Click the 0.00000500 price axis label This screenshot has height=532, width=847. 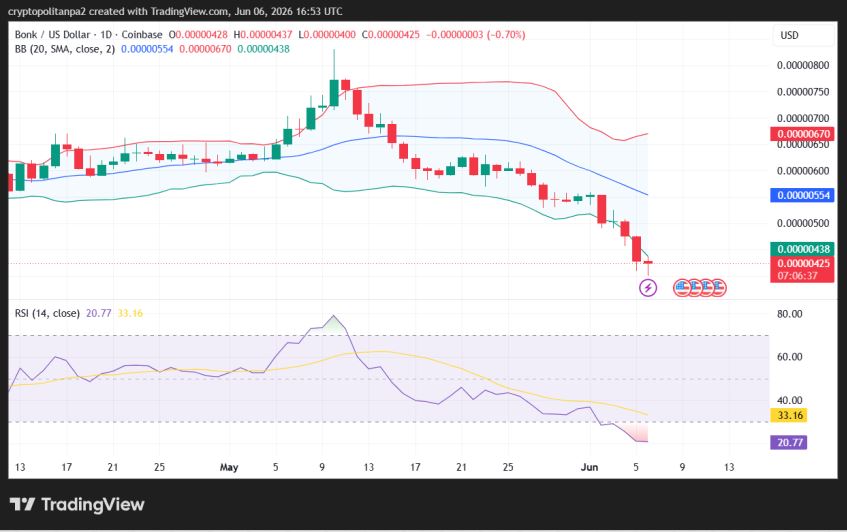pyautogui.click(x=803, y=223)
